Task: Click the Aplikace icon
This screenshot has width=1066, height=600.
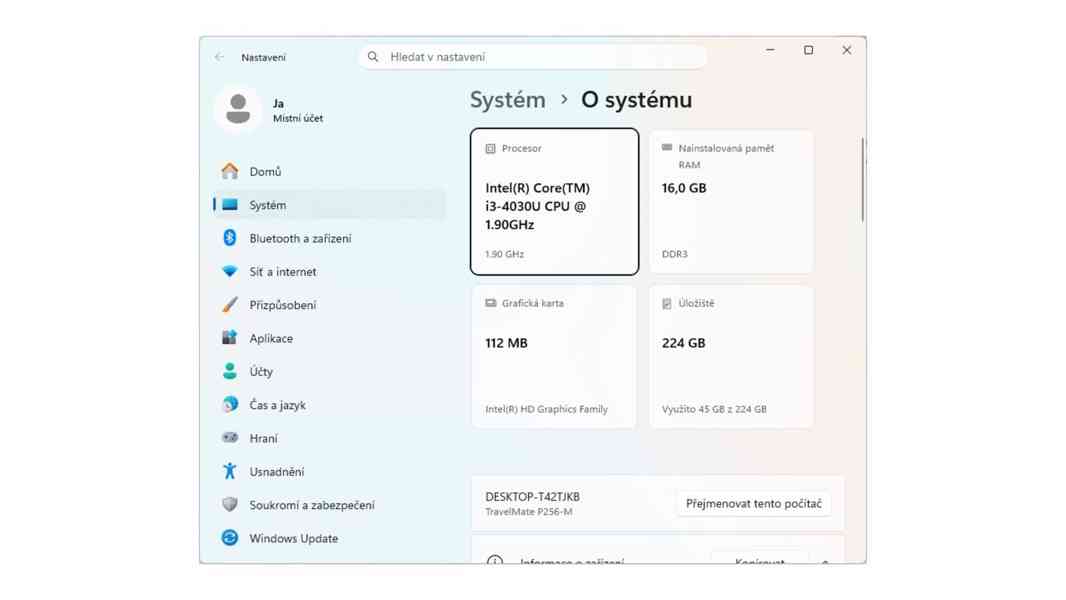Action: [x=230, y=338]
